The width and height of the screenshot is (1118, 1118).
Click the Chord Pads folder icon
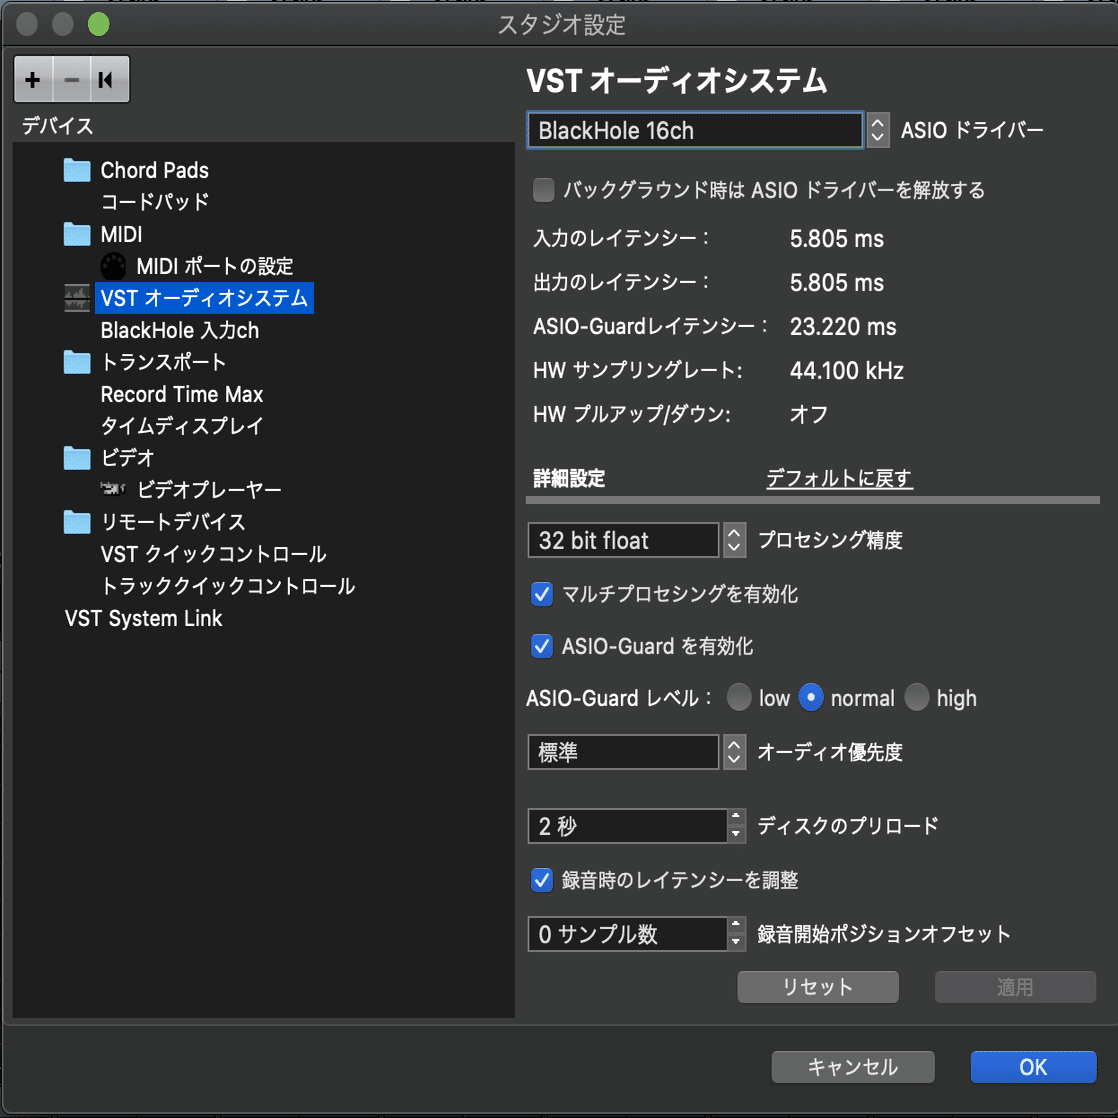(x=77, y=170)
